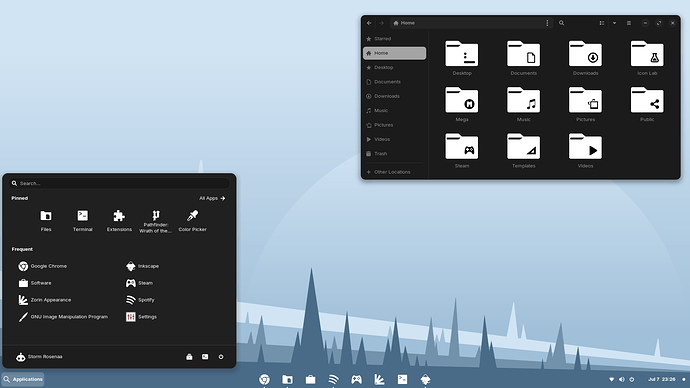Click the Terminal icon in the taskbar

point(402,379)
